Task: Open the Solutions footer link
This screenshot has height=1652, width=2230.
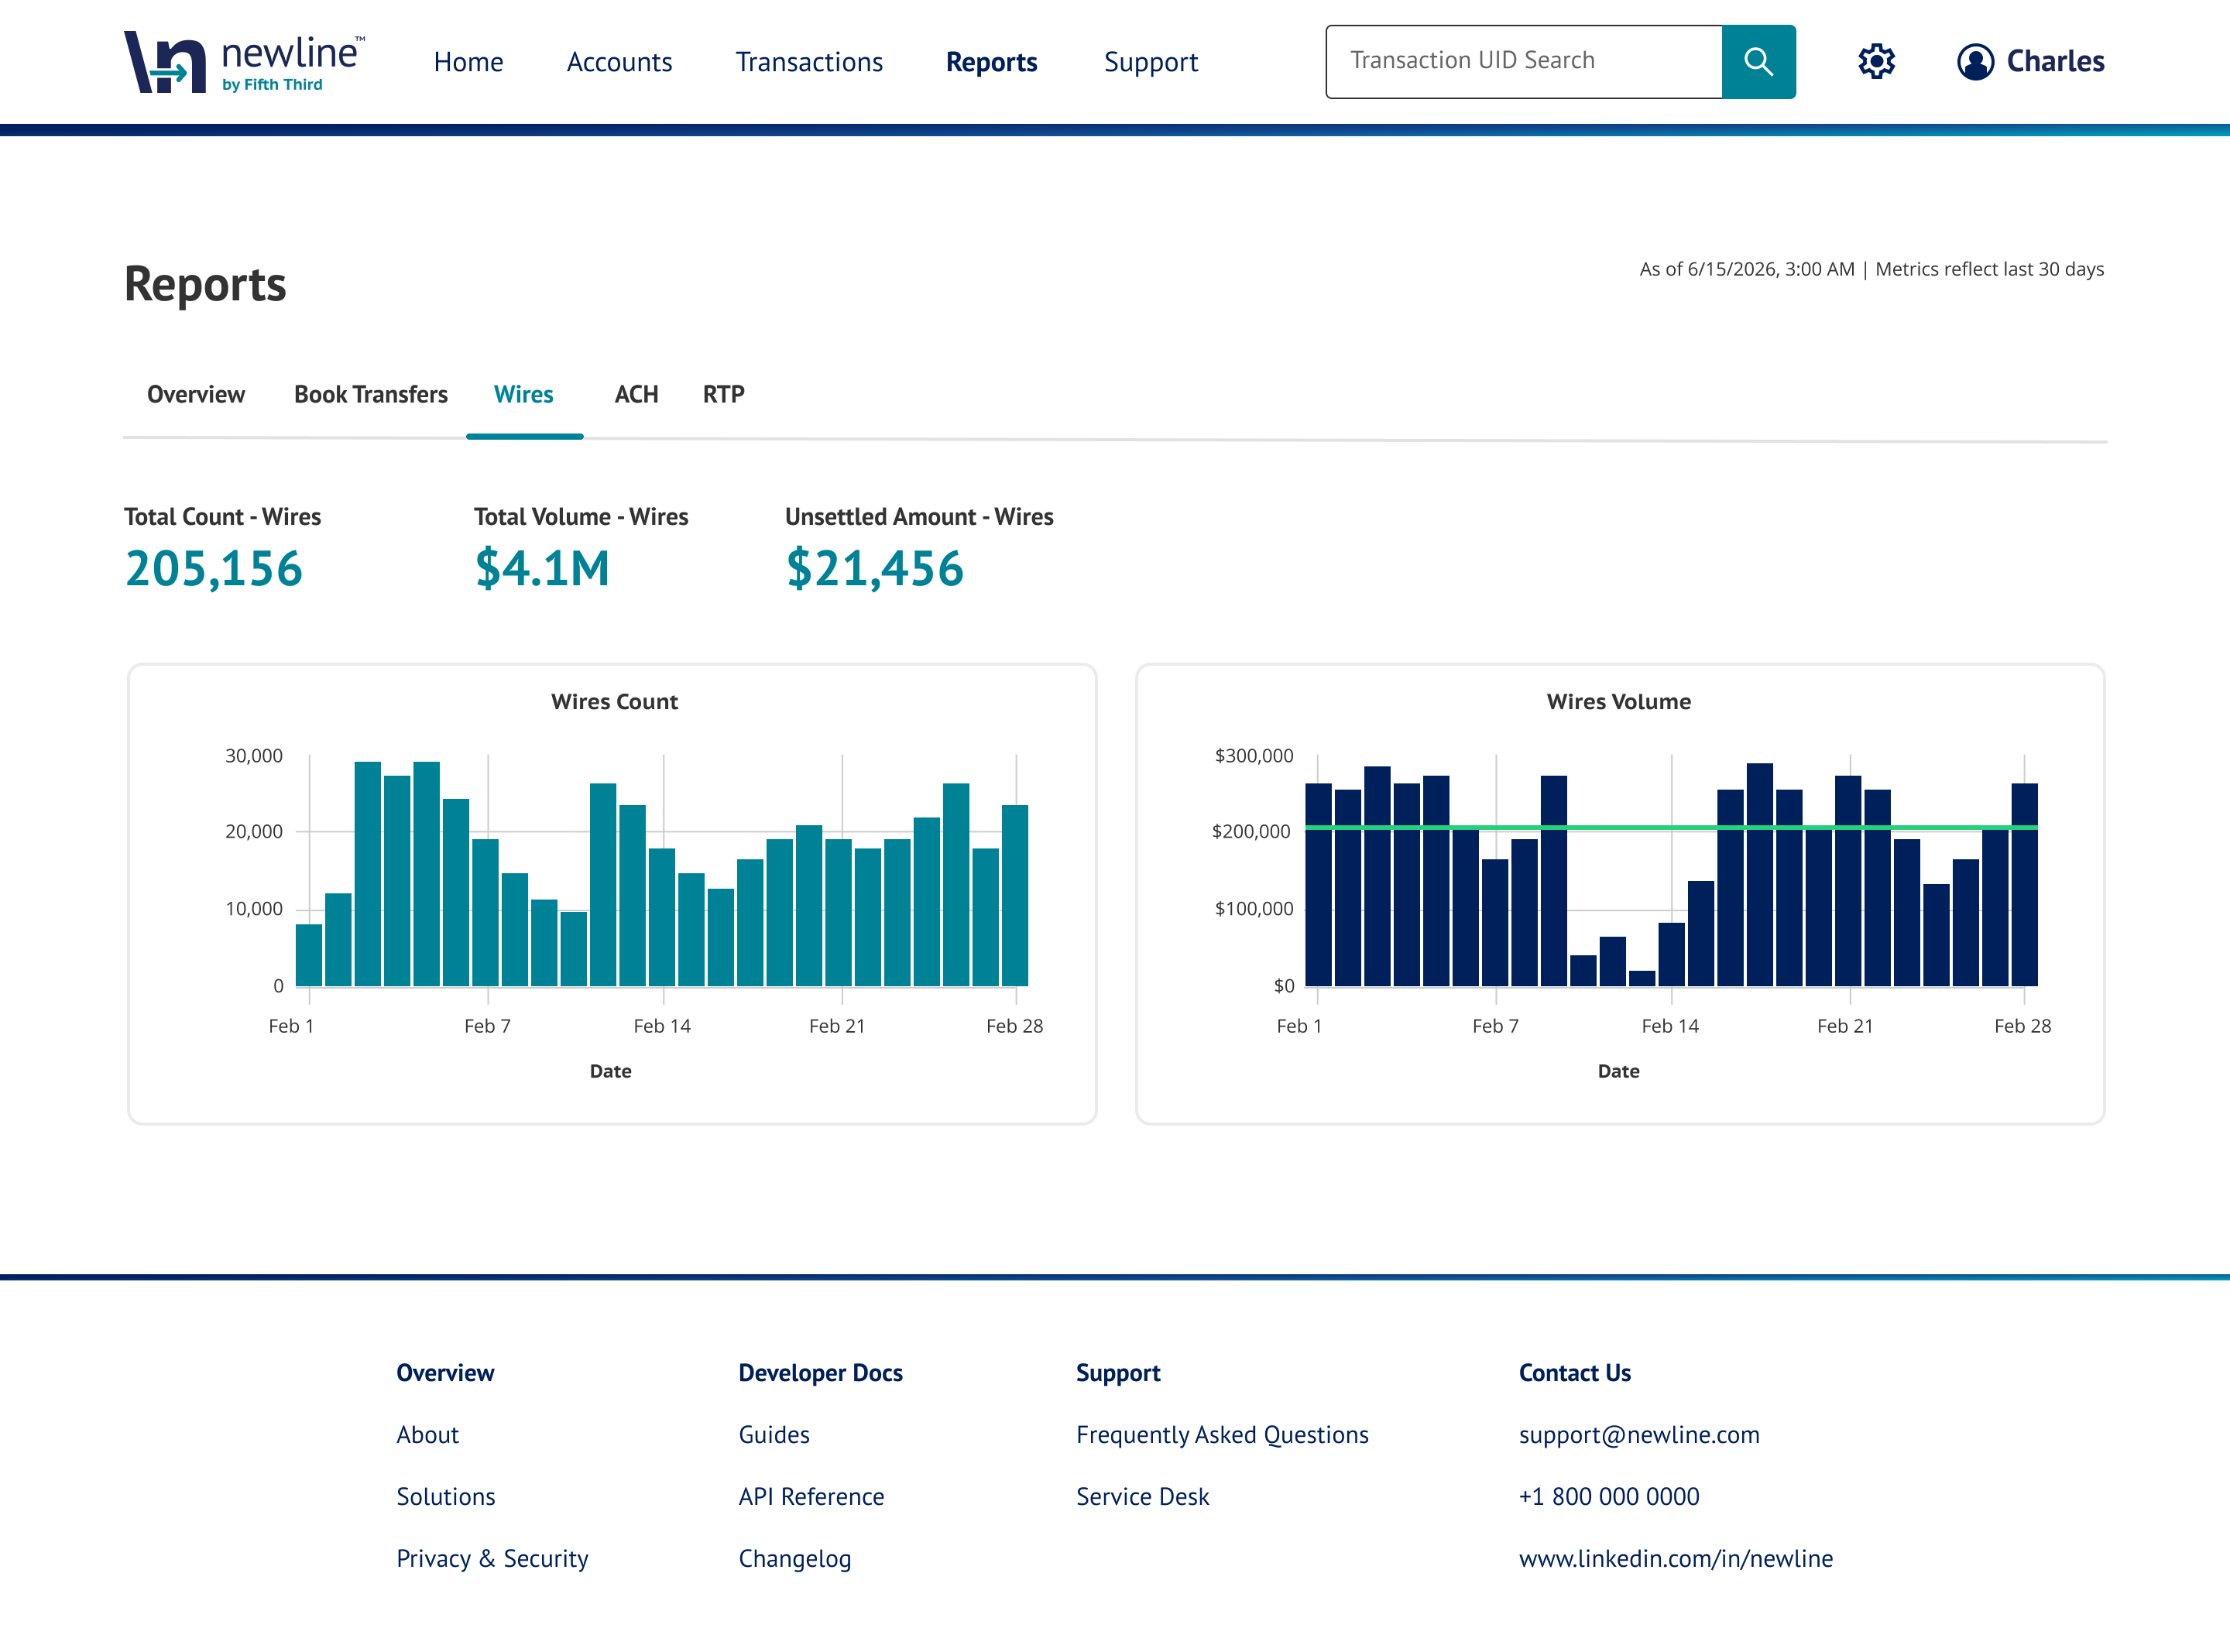Action: 446,1497
